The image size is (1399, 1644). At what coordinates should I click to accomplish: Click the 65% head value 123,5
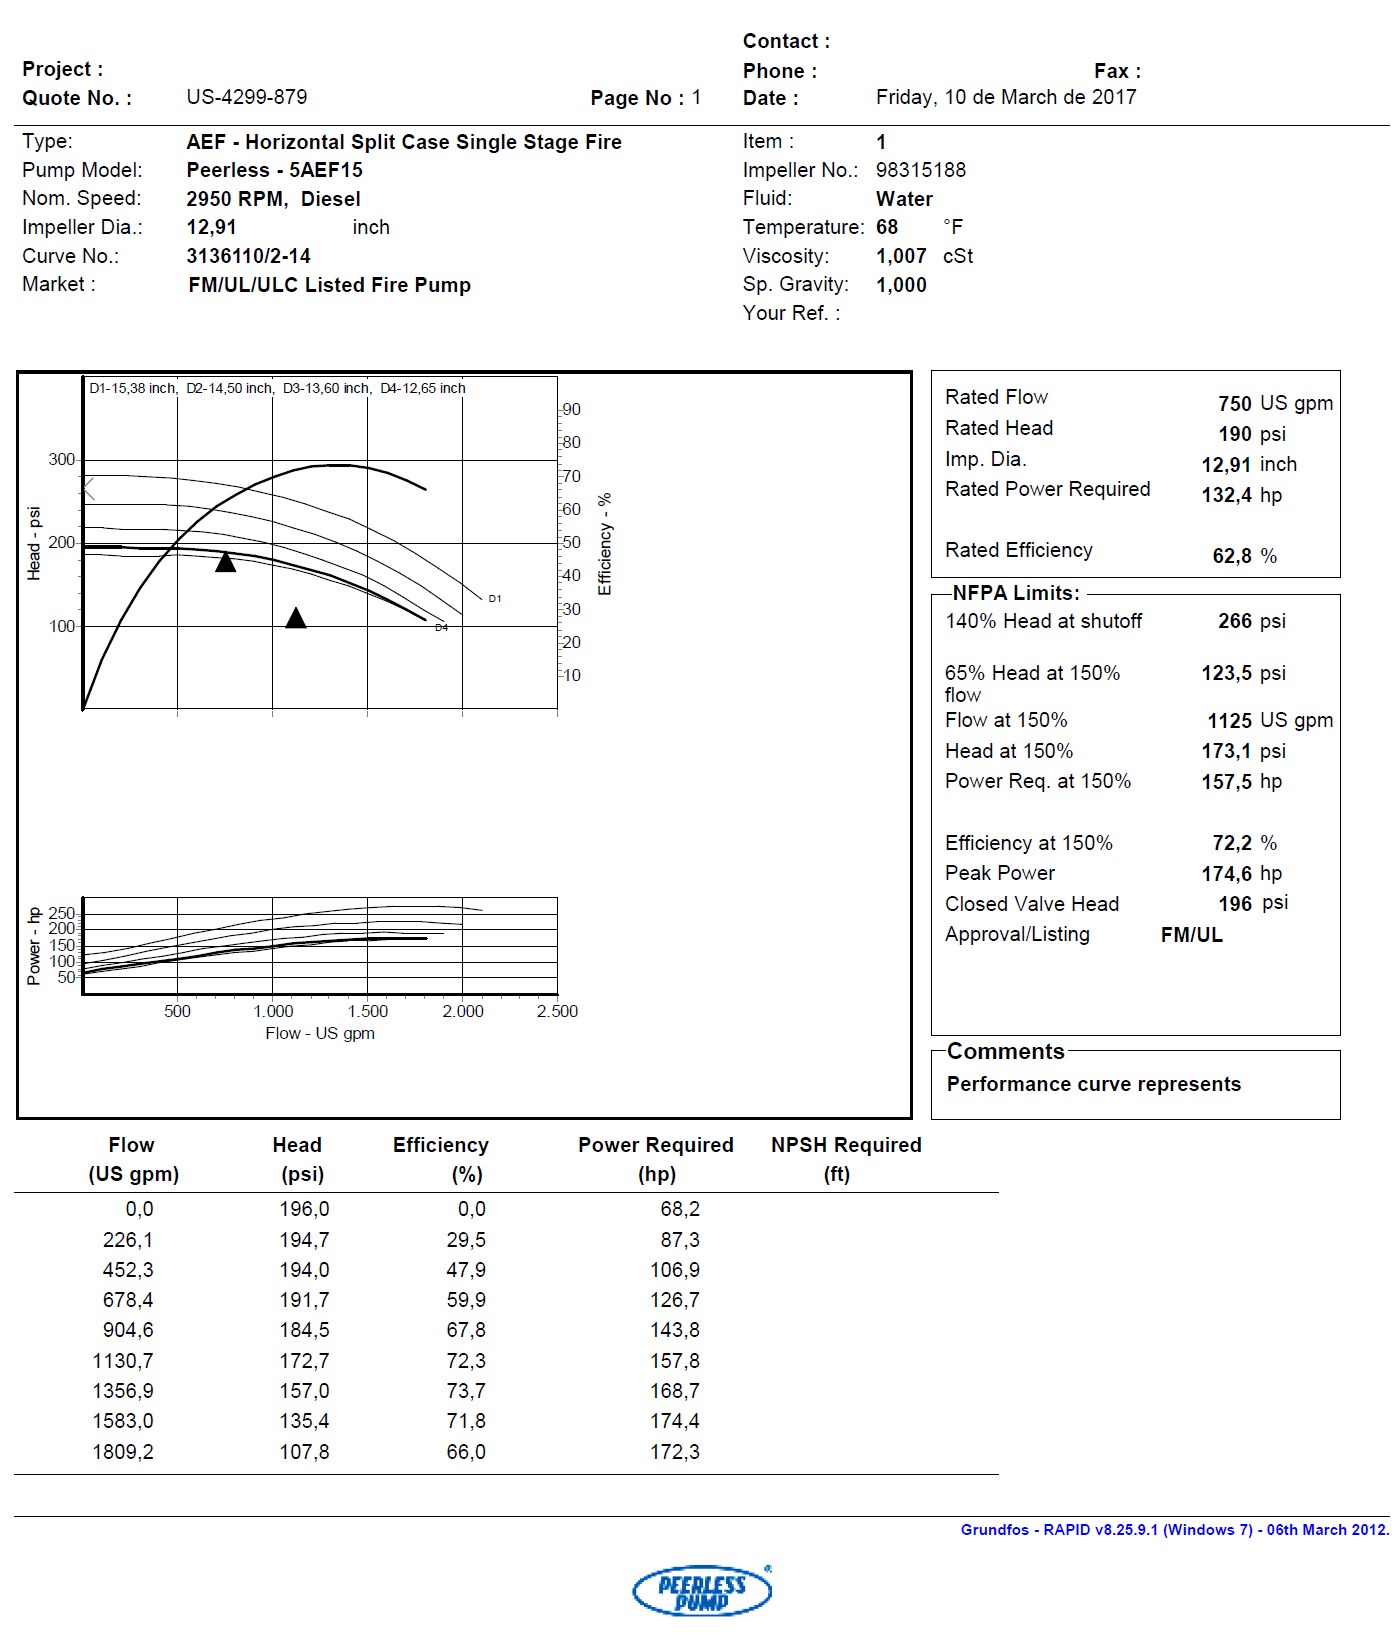click(x=1227, y=673)
